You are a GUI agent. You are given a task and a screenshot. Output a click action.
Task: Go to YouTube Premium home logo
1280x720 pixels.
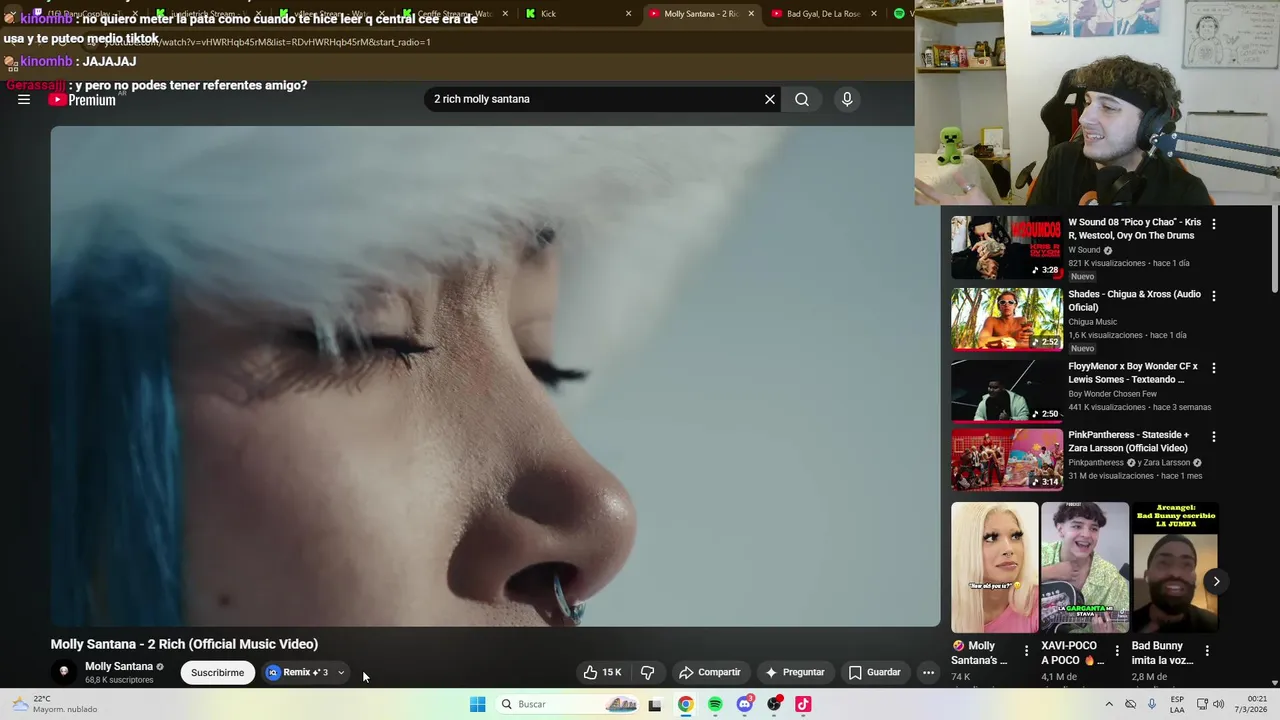82,99
